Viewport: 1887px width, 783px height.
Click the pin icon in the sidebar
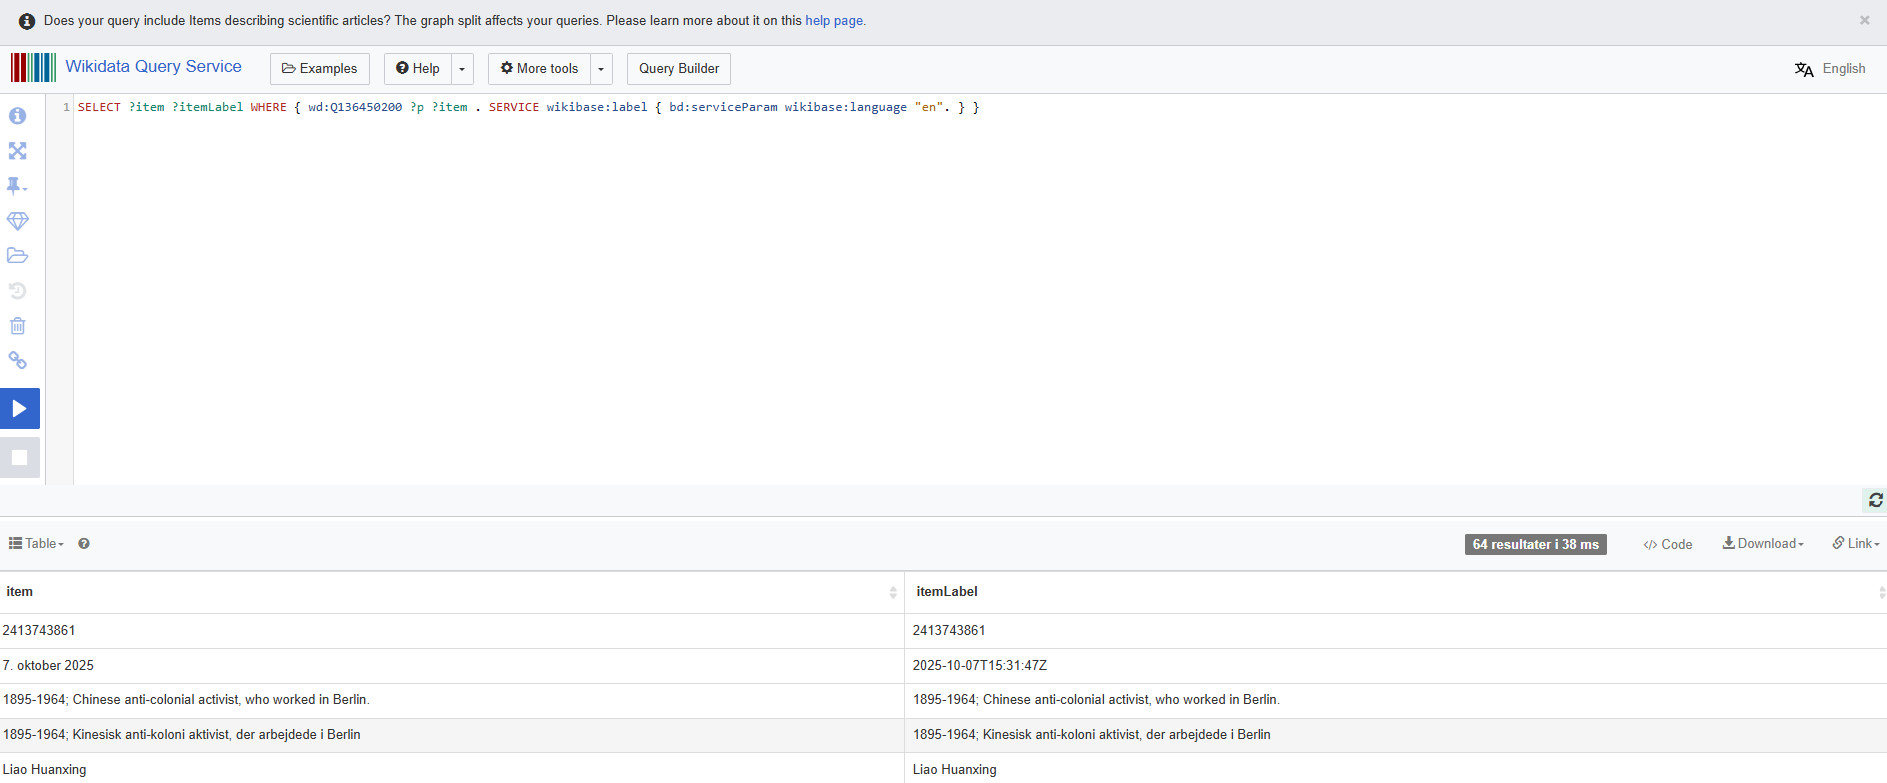pyautogui.click(x=16, y=186)
